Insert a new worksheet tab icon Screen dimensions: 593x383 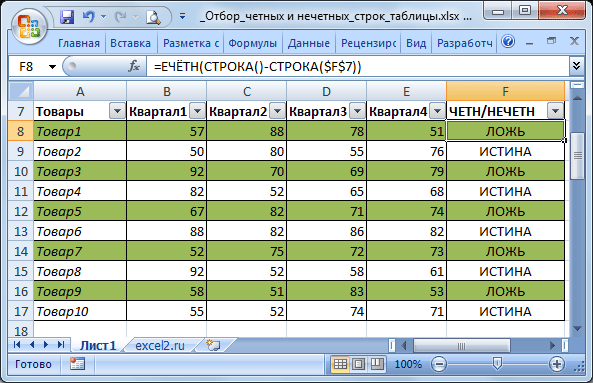tap(213, 345)
